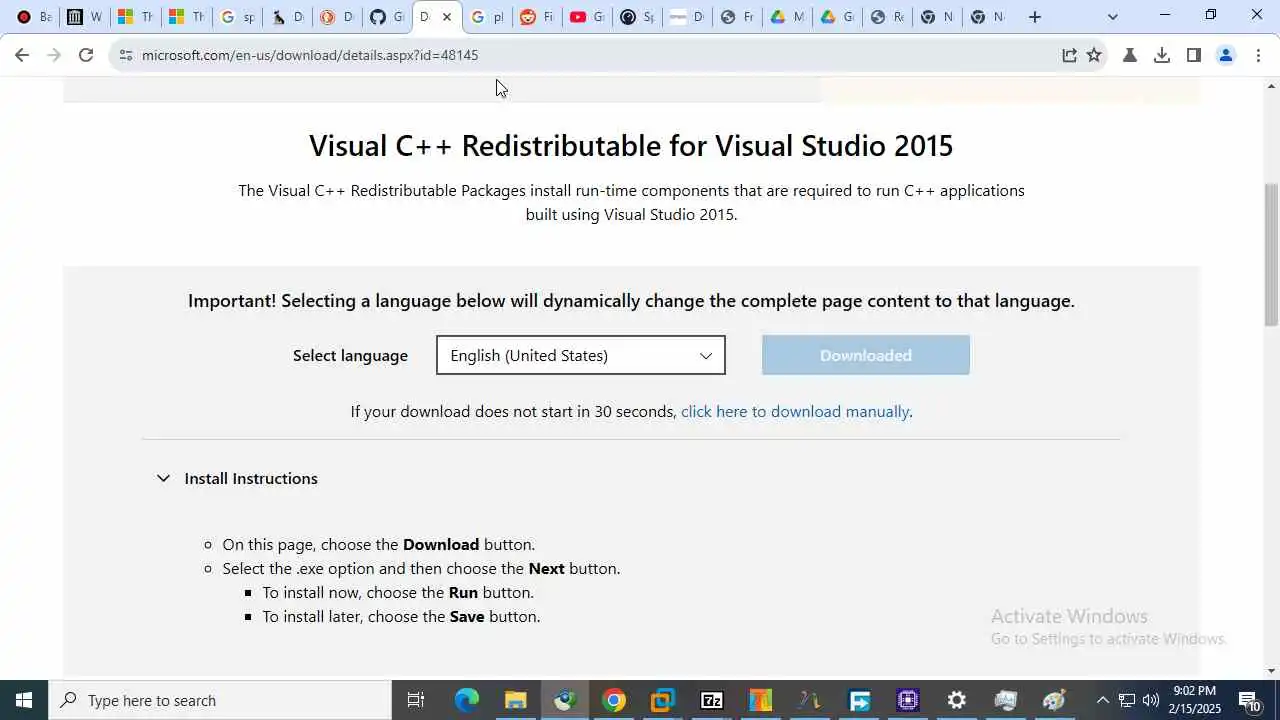Open the Select language dropdown
Image resolution: width=1280 pixels, height=720 pixels.
click(581, 355)
